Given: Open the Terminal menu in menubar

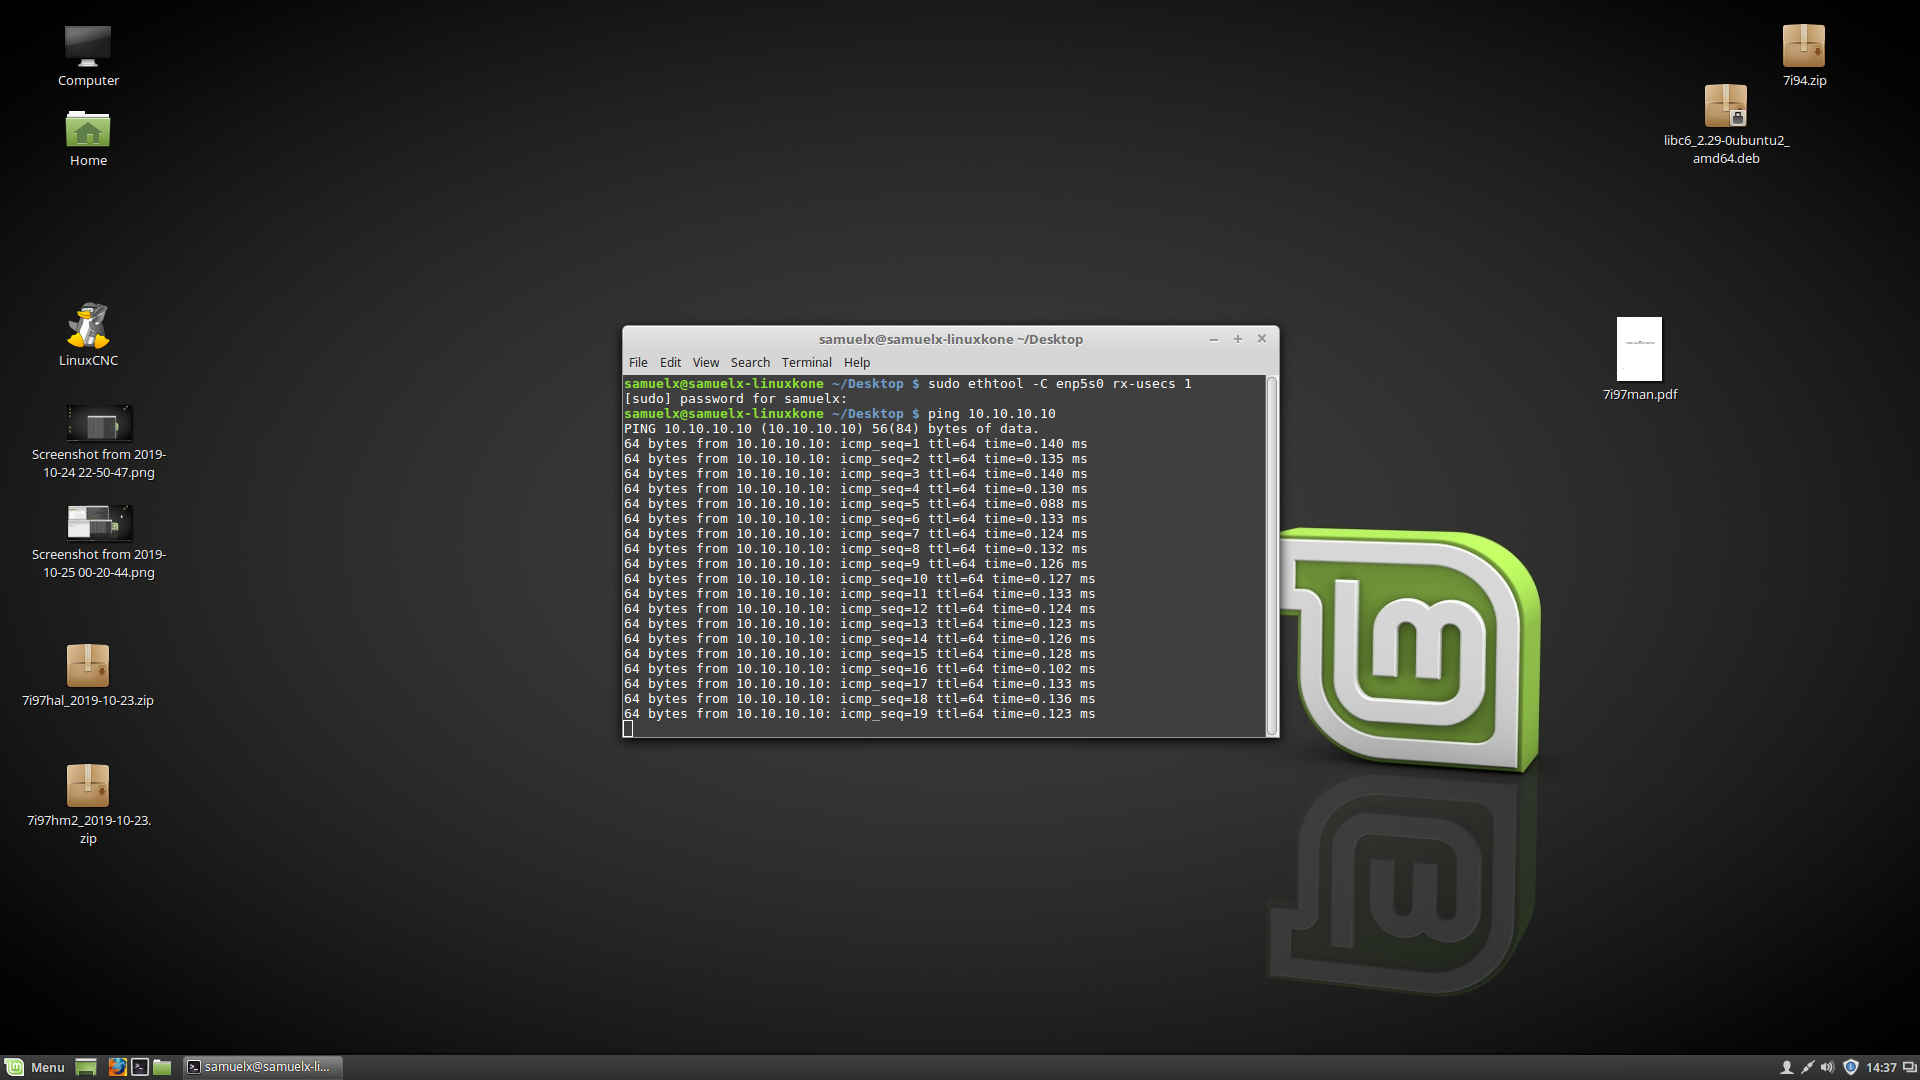Looking at the screenshot, I should tap(807, 363).
